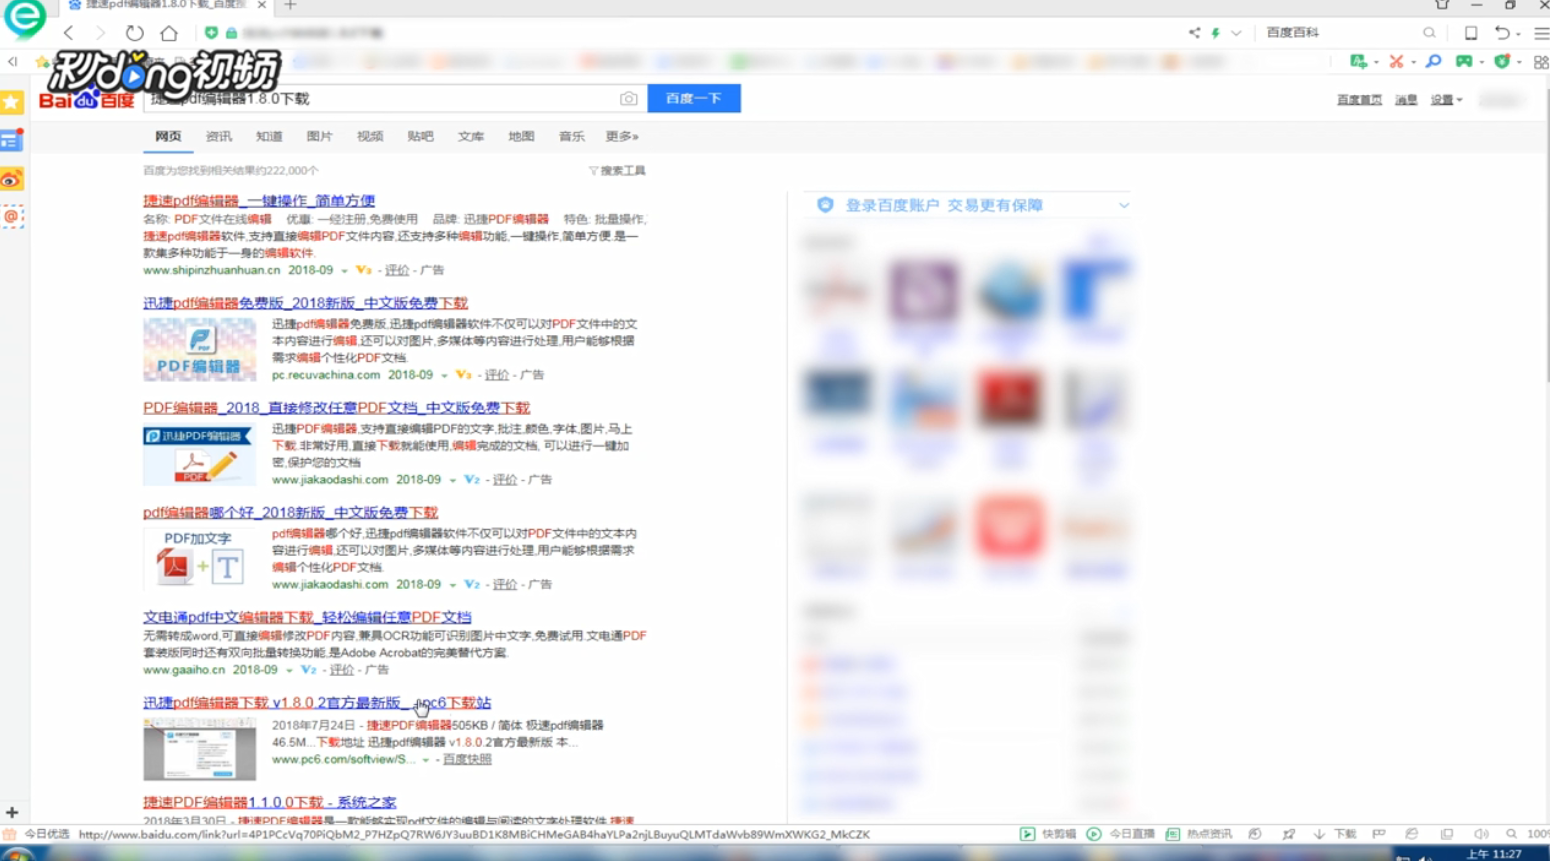This screenshot has height=861, width=1550.
Task: Click the zoom magnifier in browser status bar
Action: [1511, 834]
